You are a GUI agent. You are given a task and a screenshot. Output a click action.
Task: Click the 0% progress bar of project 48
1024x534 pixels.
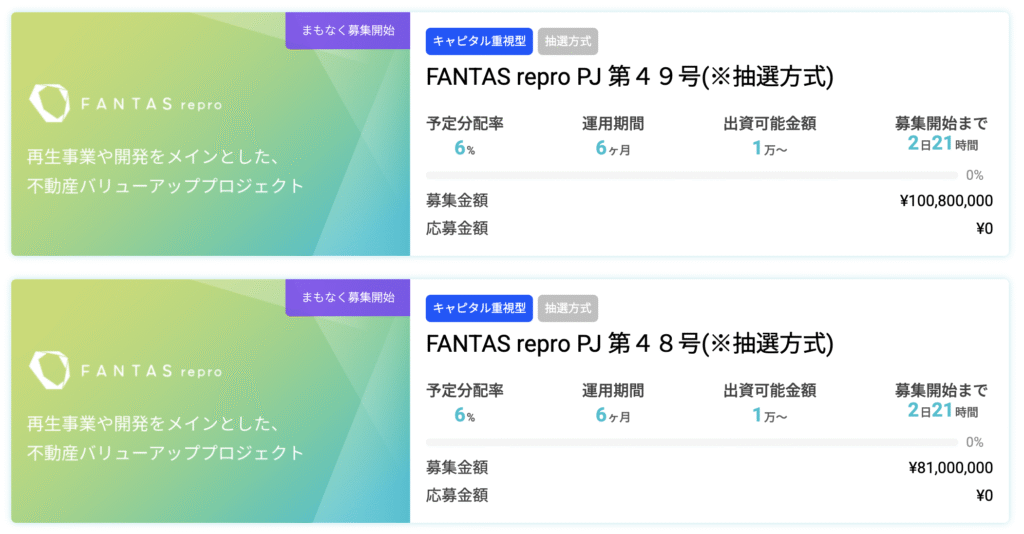coord(692,443)
